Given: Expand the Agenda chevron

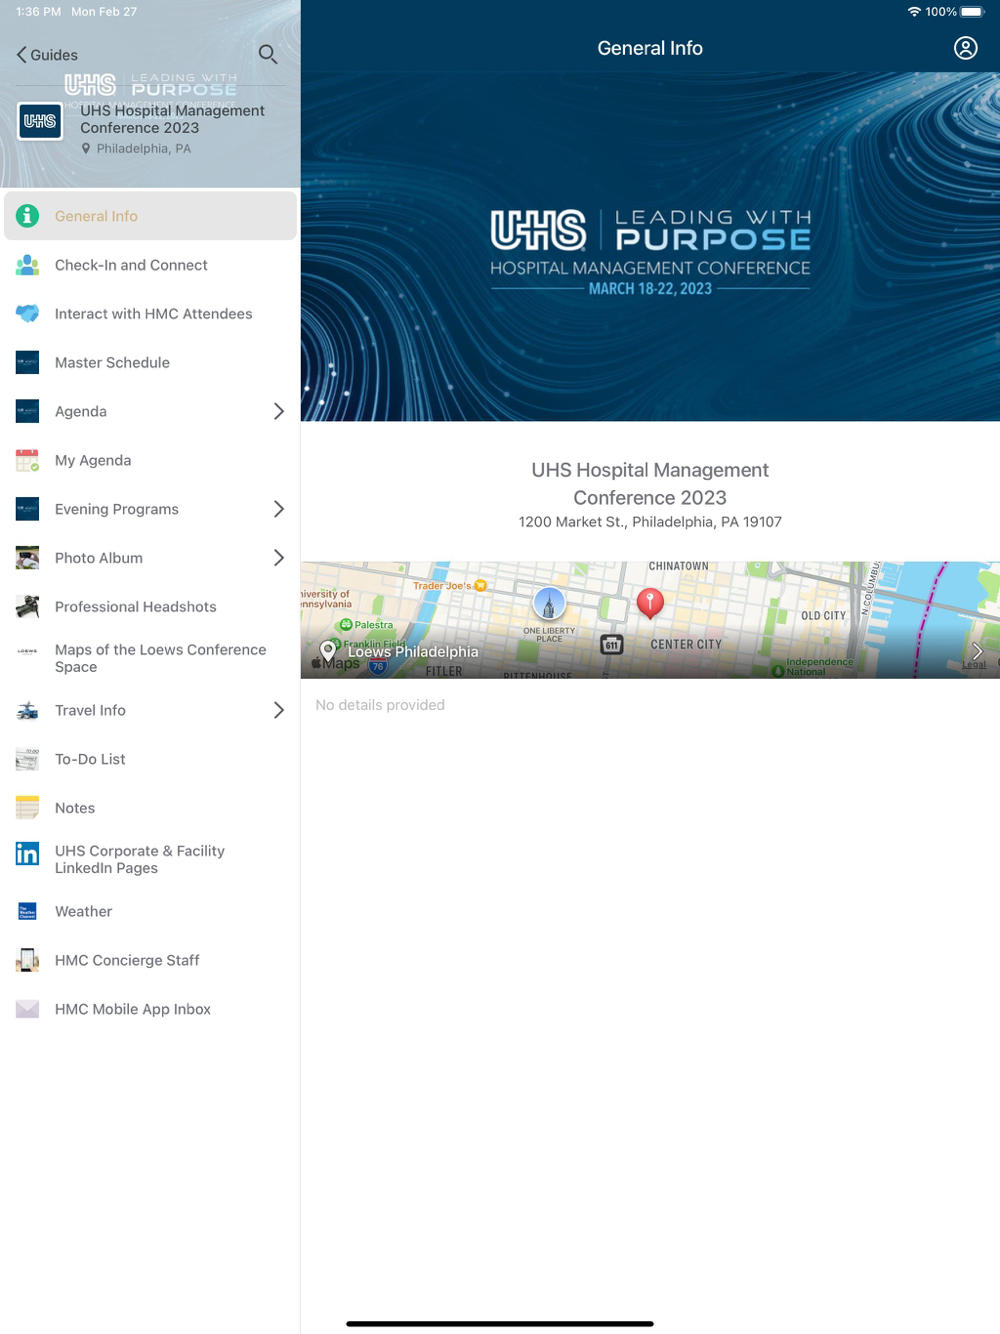Looking at the screenshot, I should click(x=279, y=411).
